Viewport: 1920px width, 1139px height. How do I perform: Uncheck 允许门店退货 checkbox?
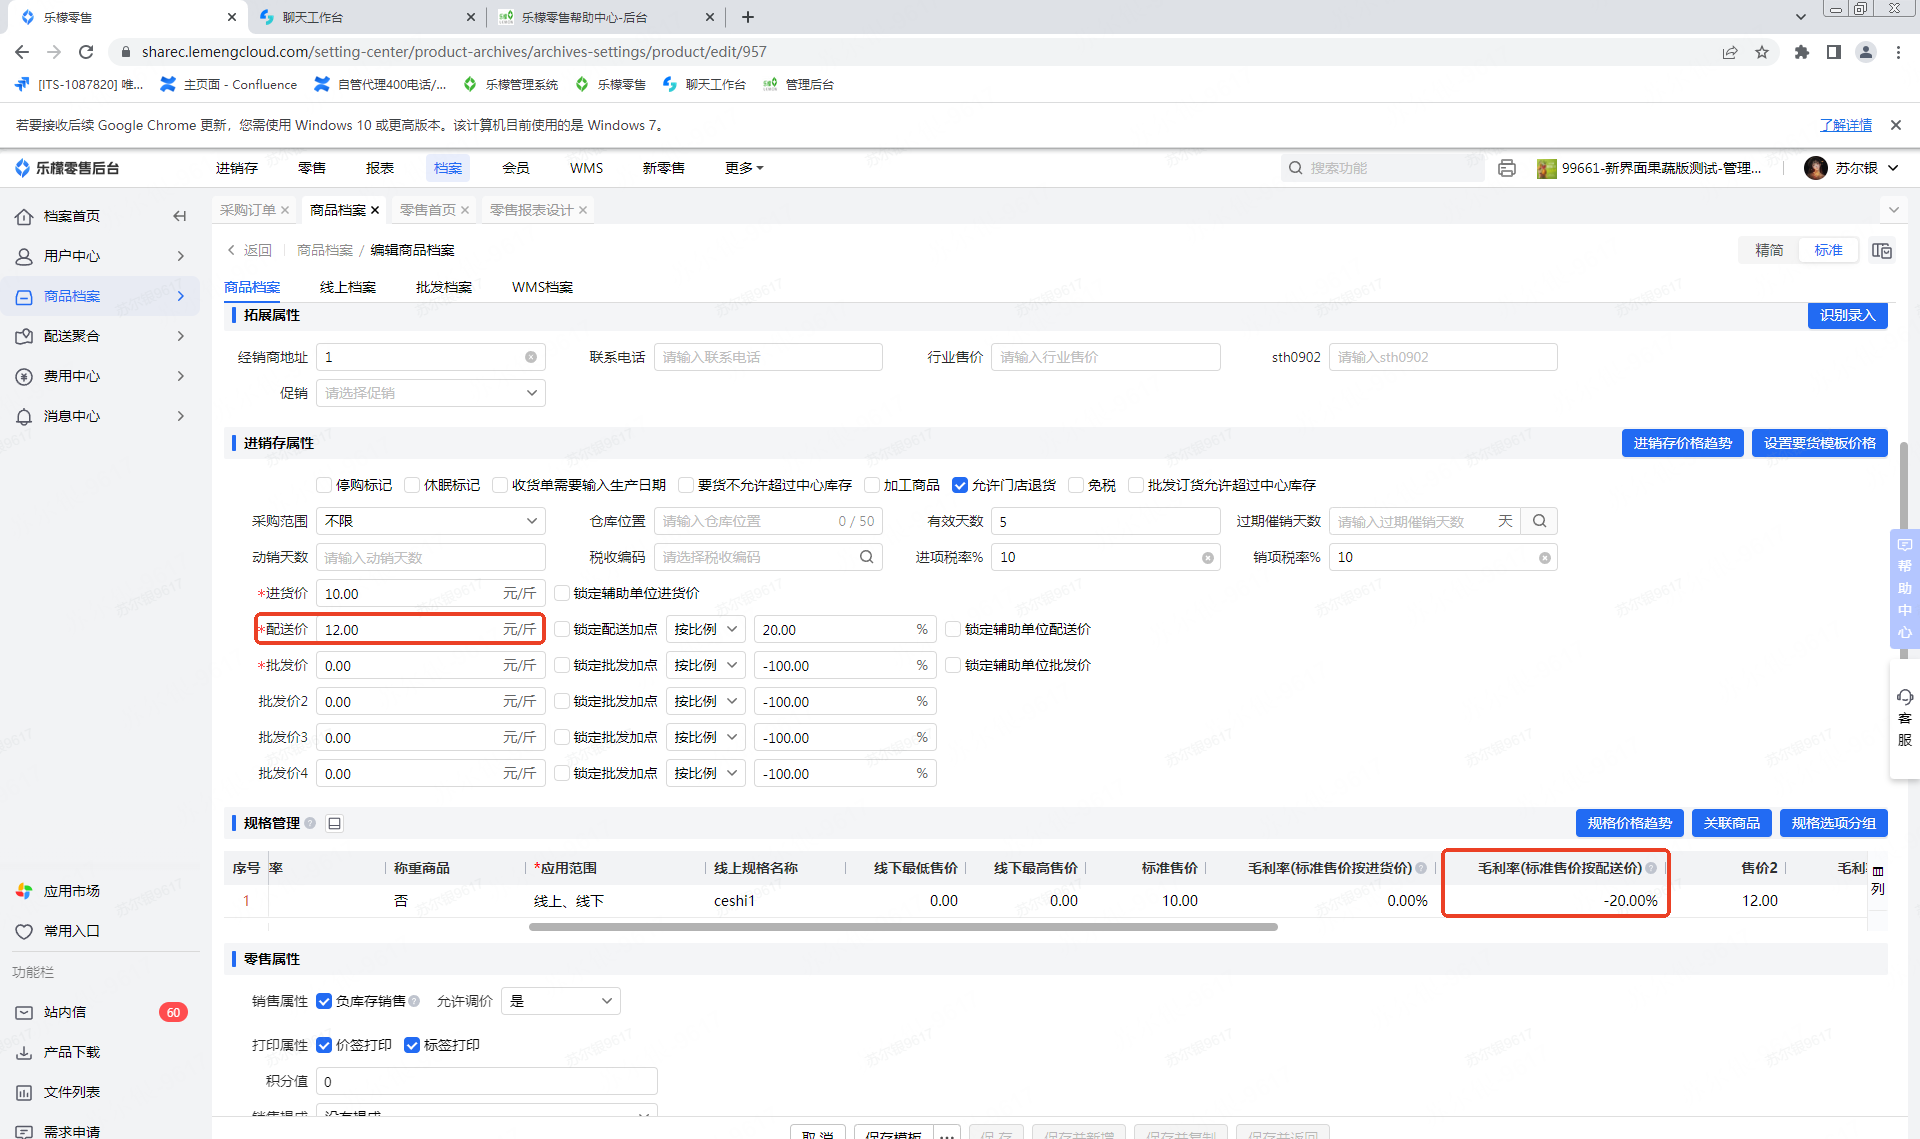point(960,485)
